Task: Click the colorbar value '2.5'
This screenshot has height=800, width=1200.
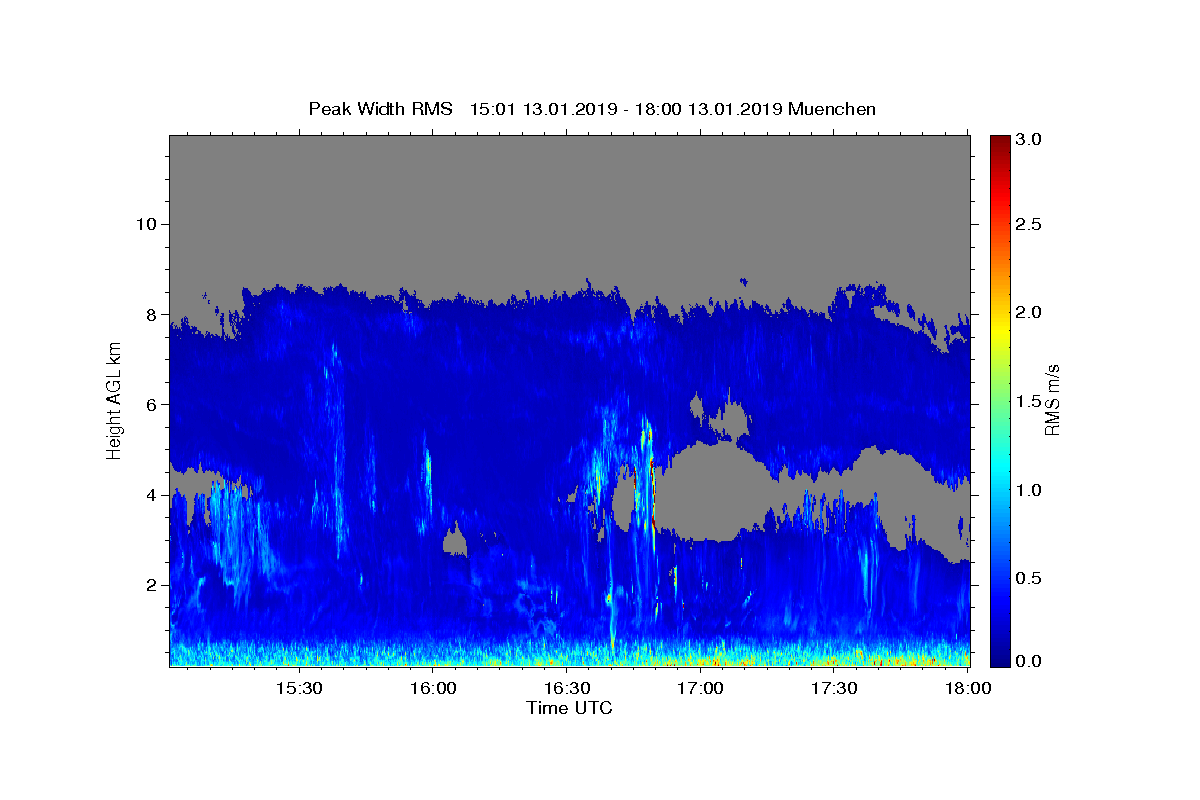Action: coord(1029,224)
